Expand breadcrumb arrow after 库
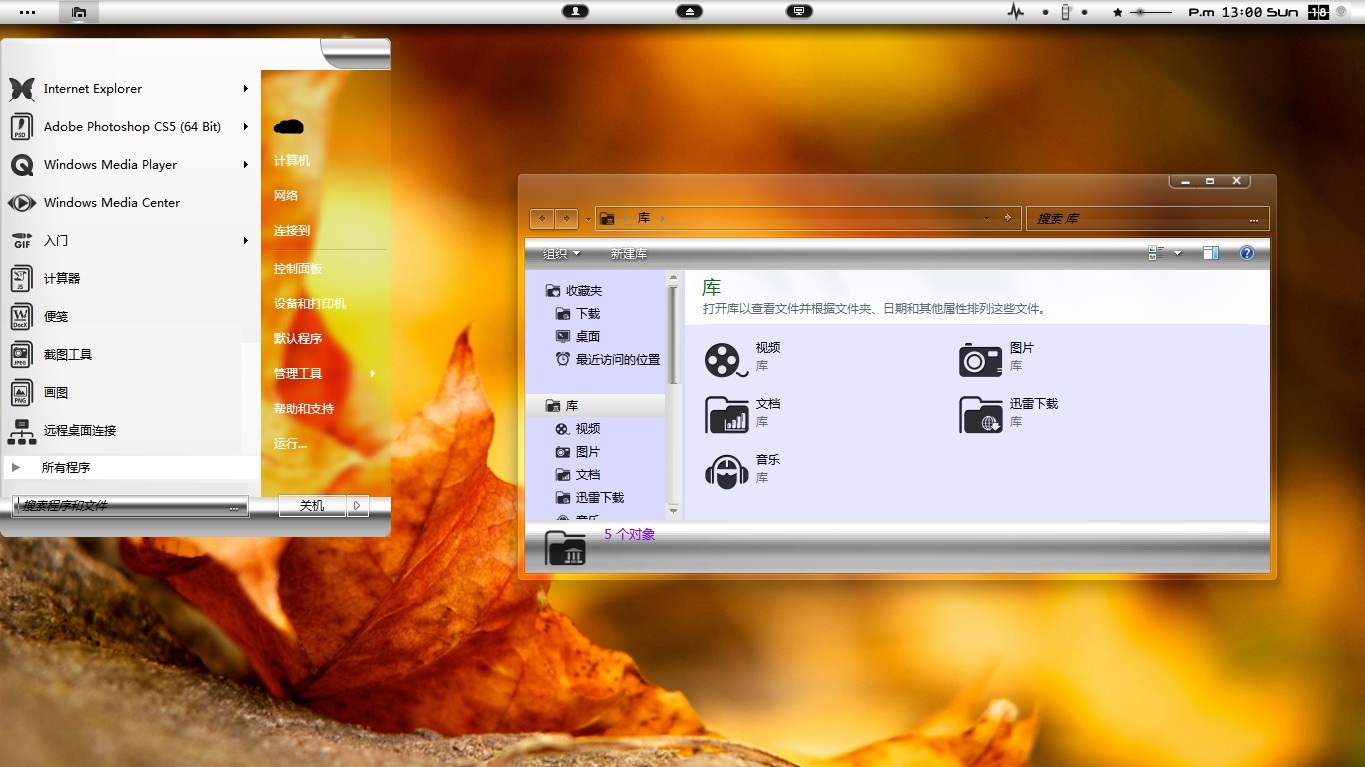The image size is (1365, 767). 662,218
